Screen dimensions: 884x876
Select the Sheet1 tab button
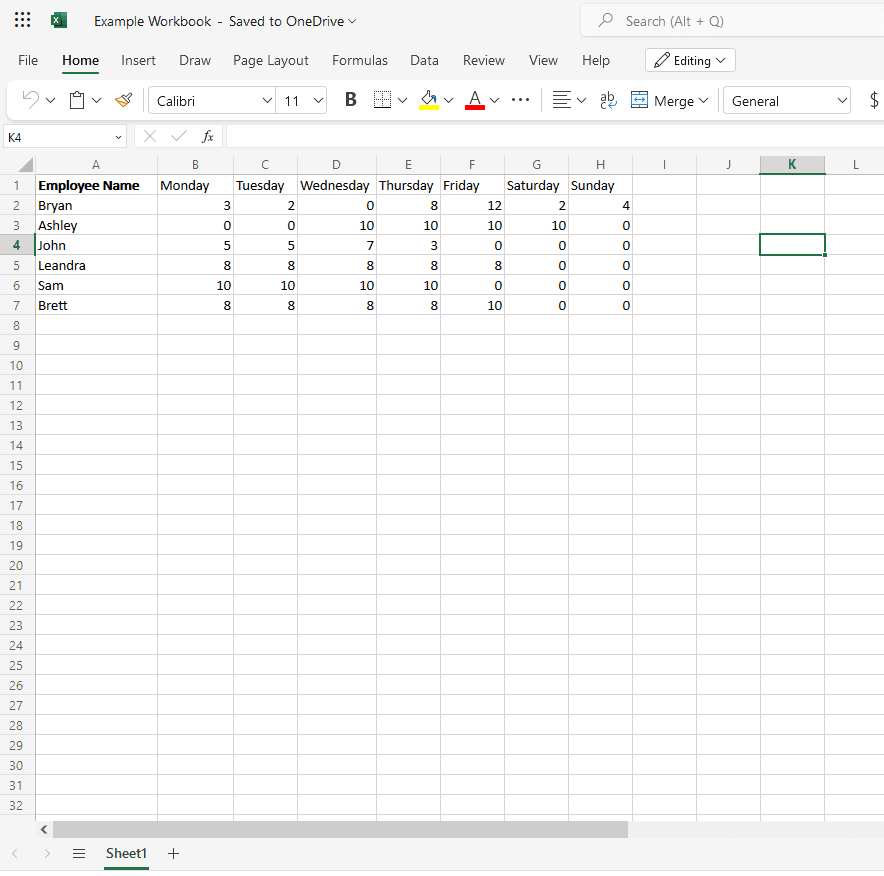[126, 854]
